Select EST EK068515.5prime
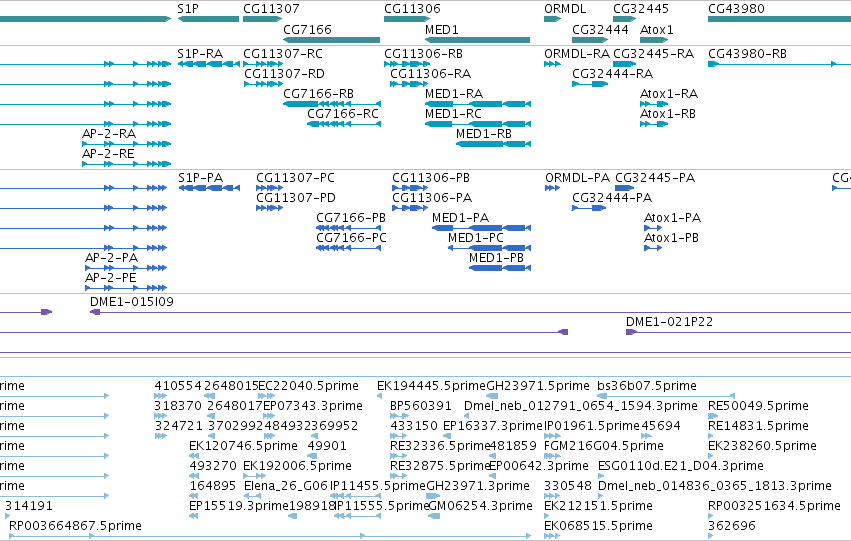The height and width of the screenshot is (541, 851). tap(598, 526)
